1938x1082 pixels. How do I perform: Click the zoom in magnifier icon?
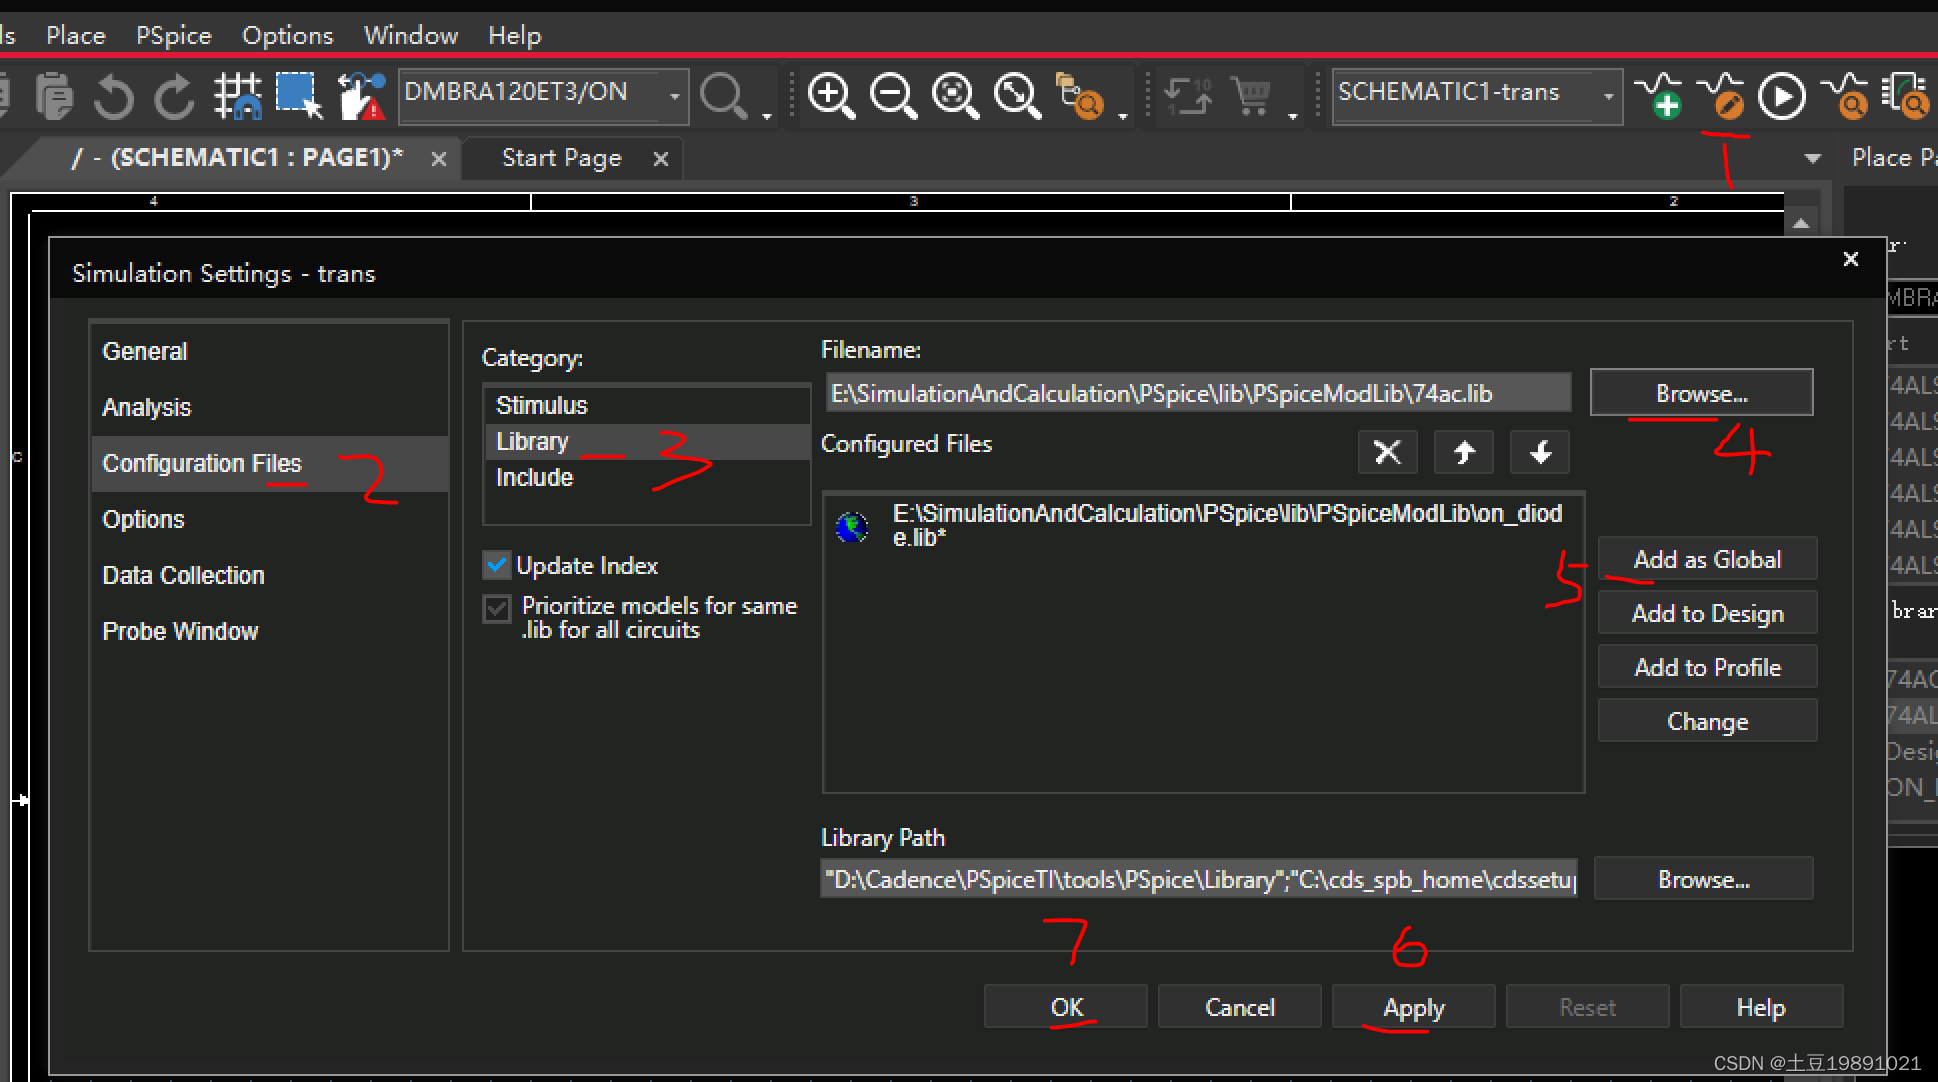pos(830,96)
